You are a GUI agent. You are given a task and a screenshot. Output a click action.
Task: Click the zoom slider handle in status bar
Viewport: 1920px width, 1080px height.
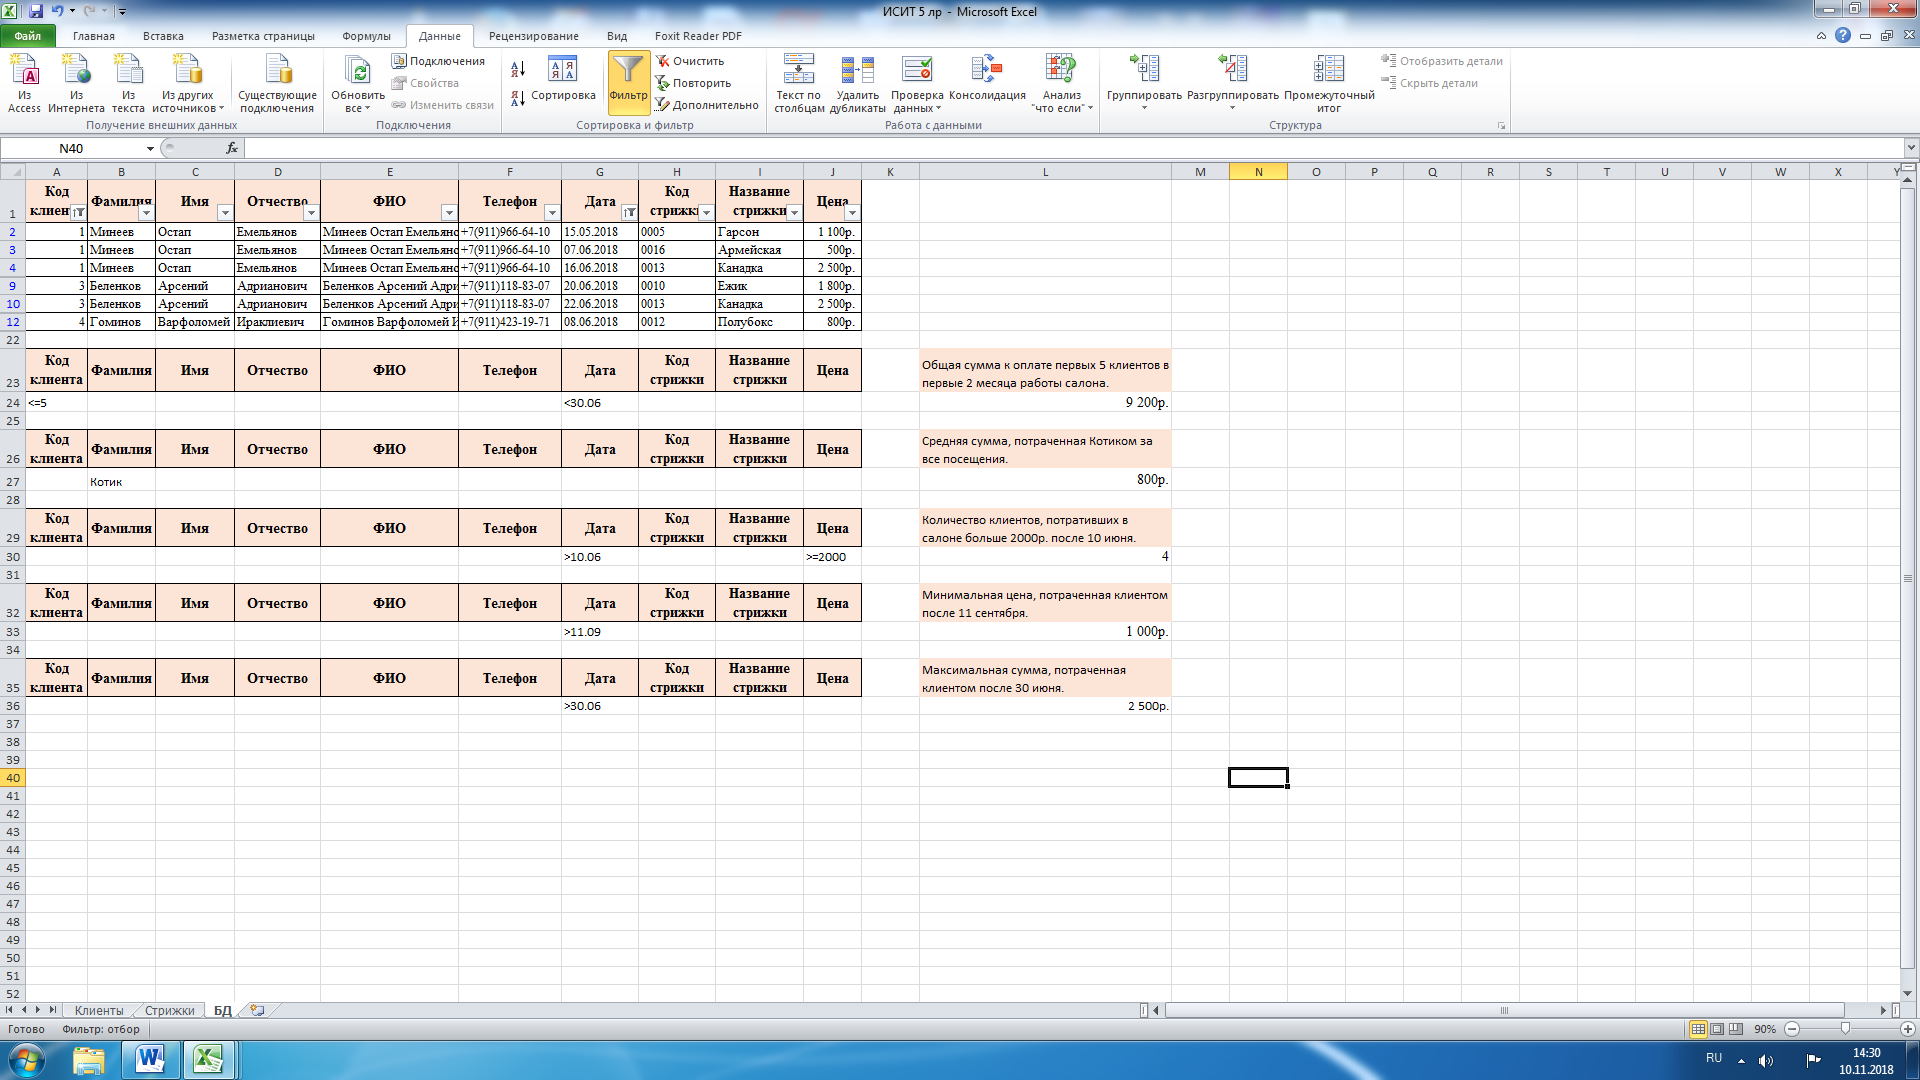1845,1029
